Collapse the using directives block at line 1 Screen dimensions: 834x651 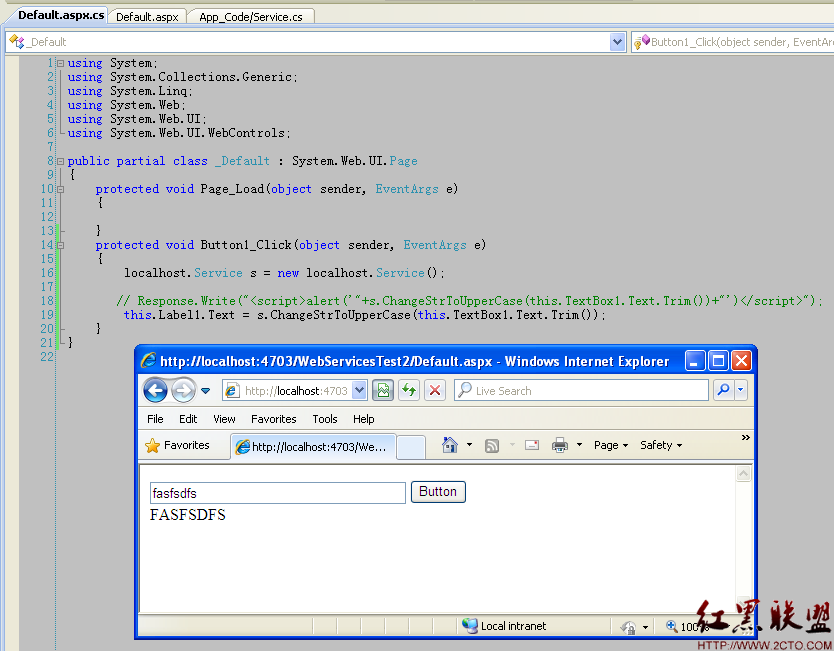61,63
